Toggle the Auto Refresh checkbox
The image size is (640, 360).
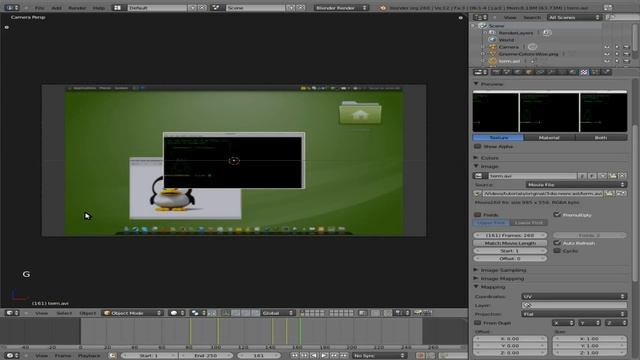pyautogui.click(x=557, y=243)
